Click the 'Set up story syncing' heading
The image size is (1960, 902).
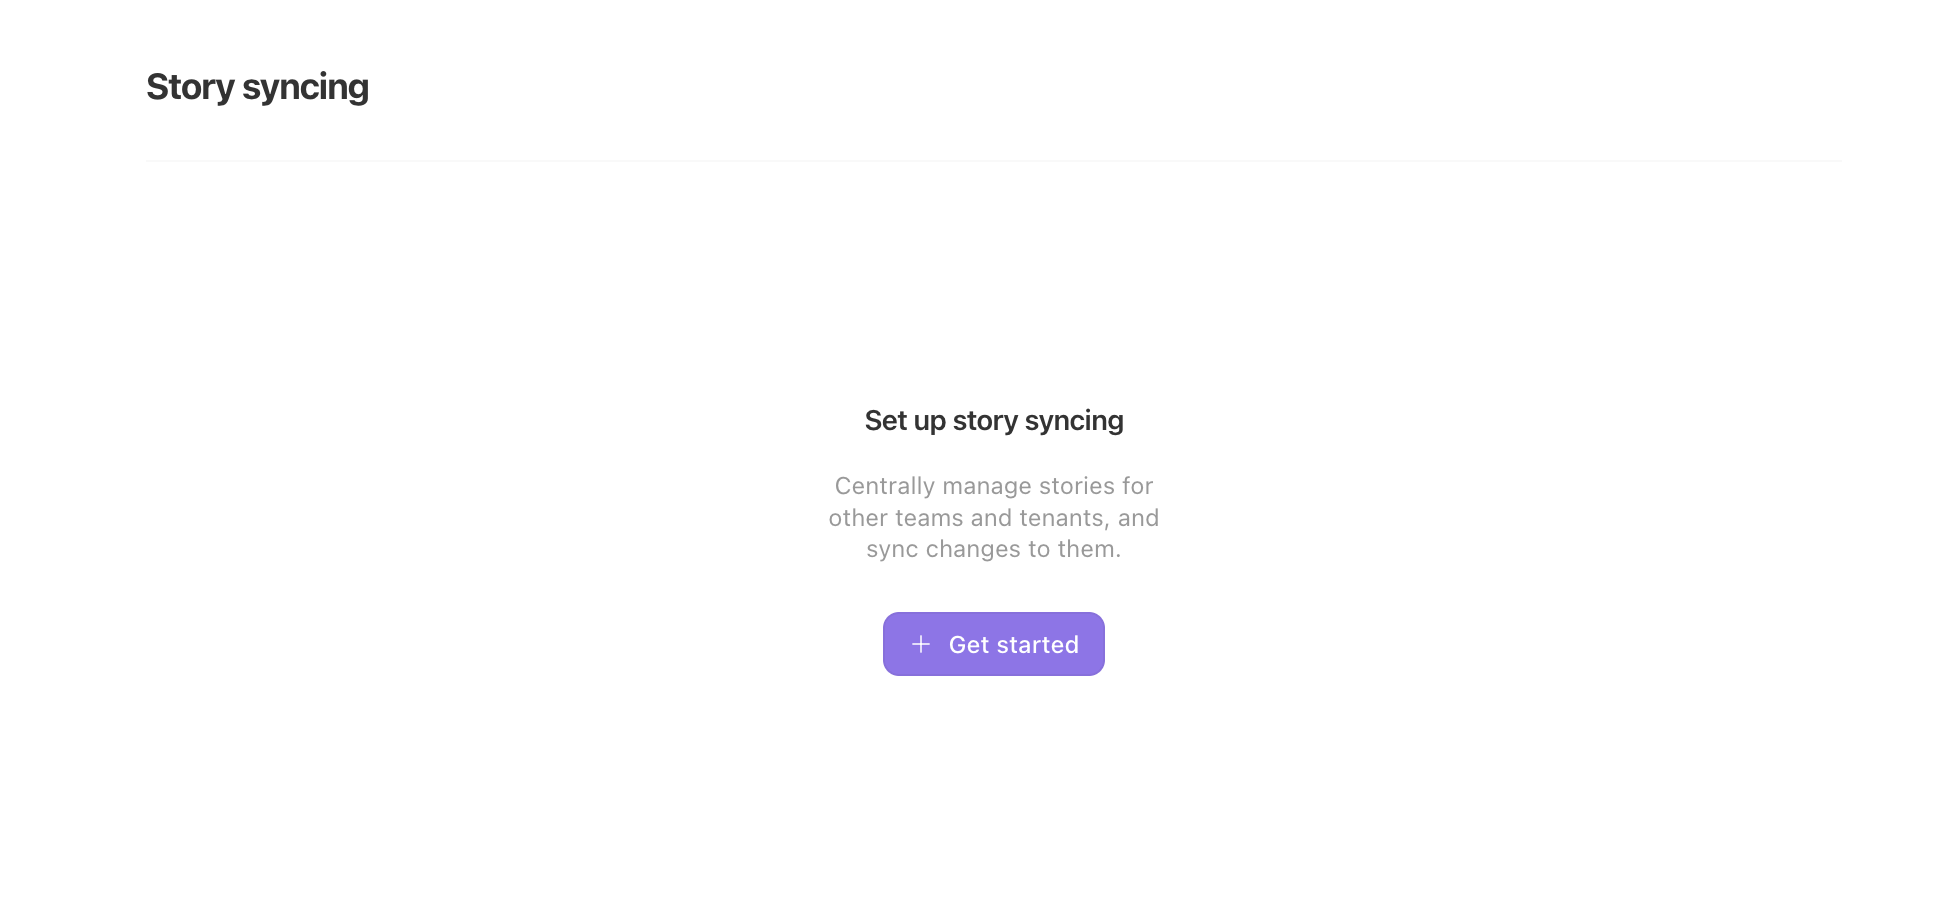pos(994,421)
